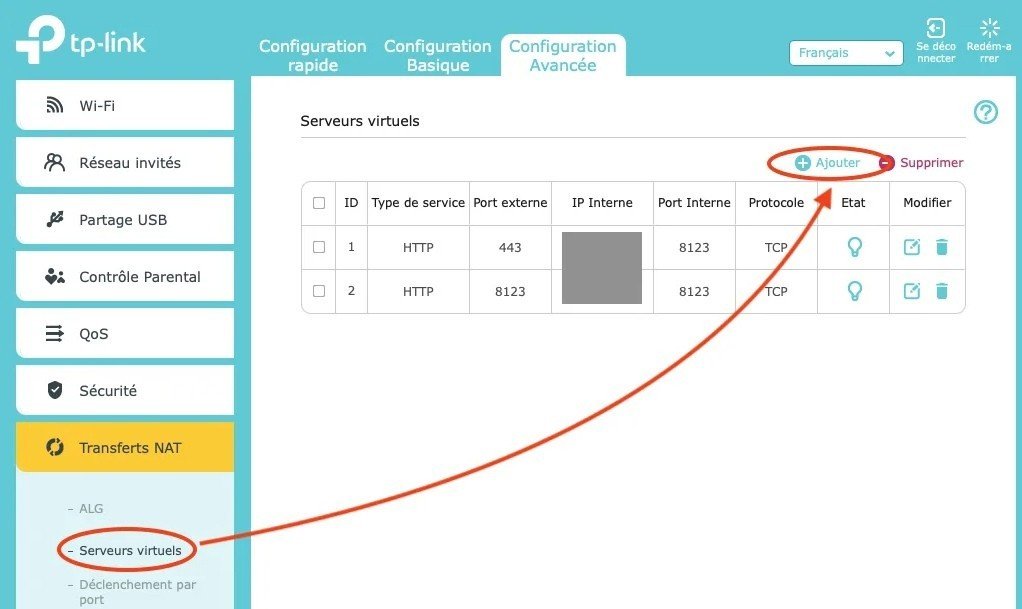Click the Réseau invités people icon

pyautogui.click(x=54, y=162)
